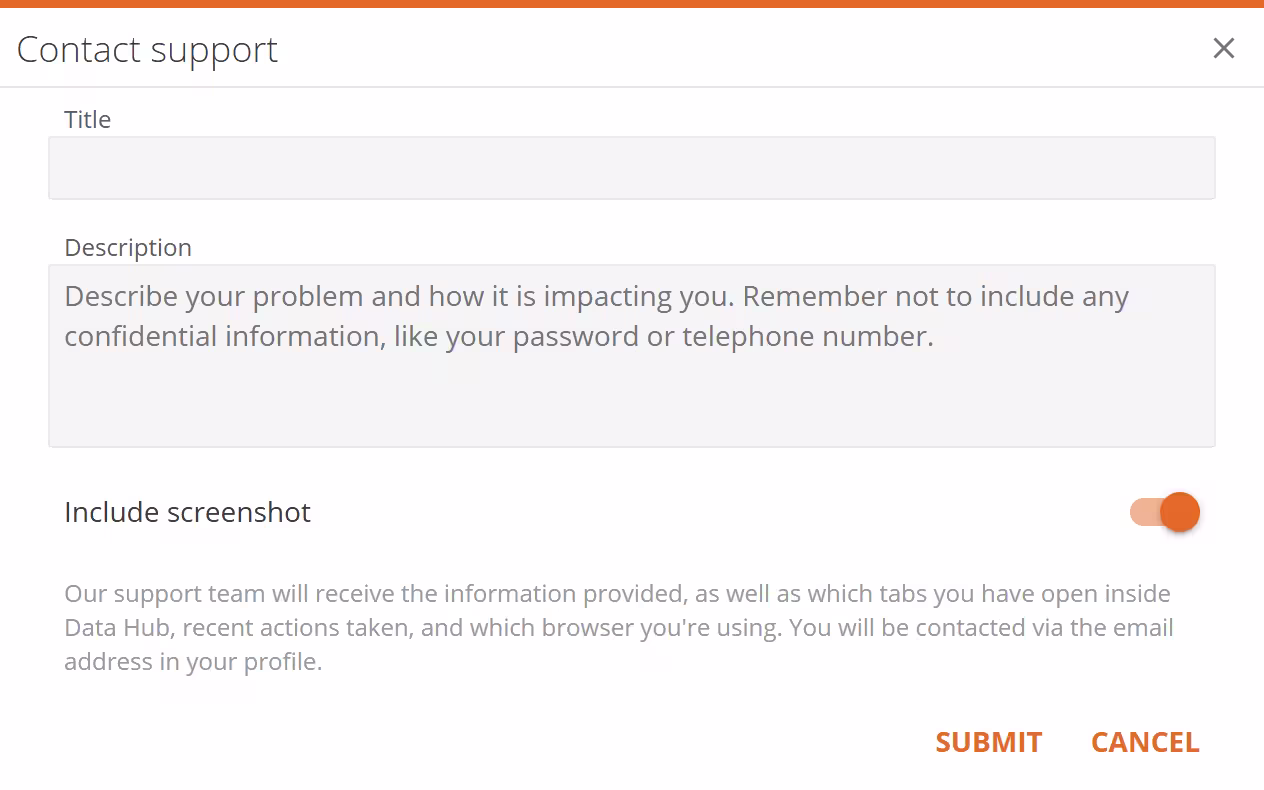
Task: Submit the support request
Action: 988,742
